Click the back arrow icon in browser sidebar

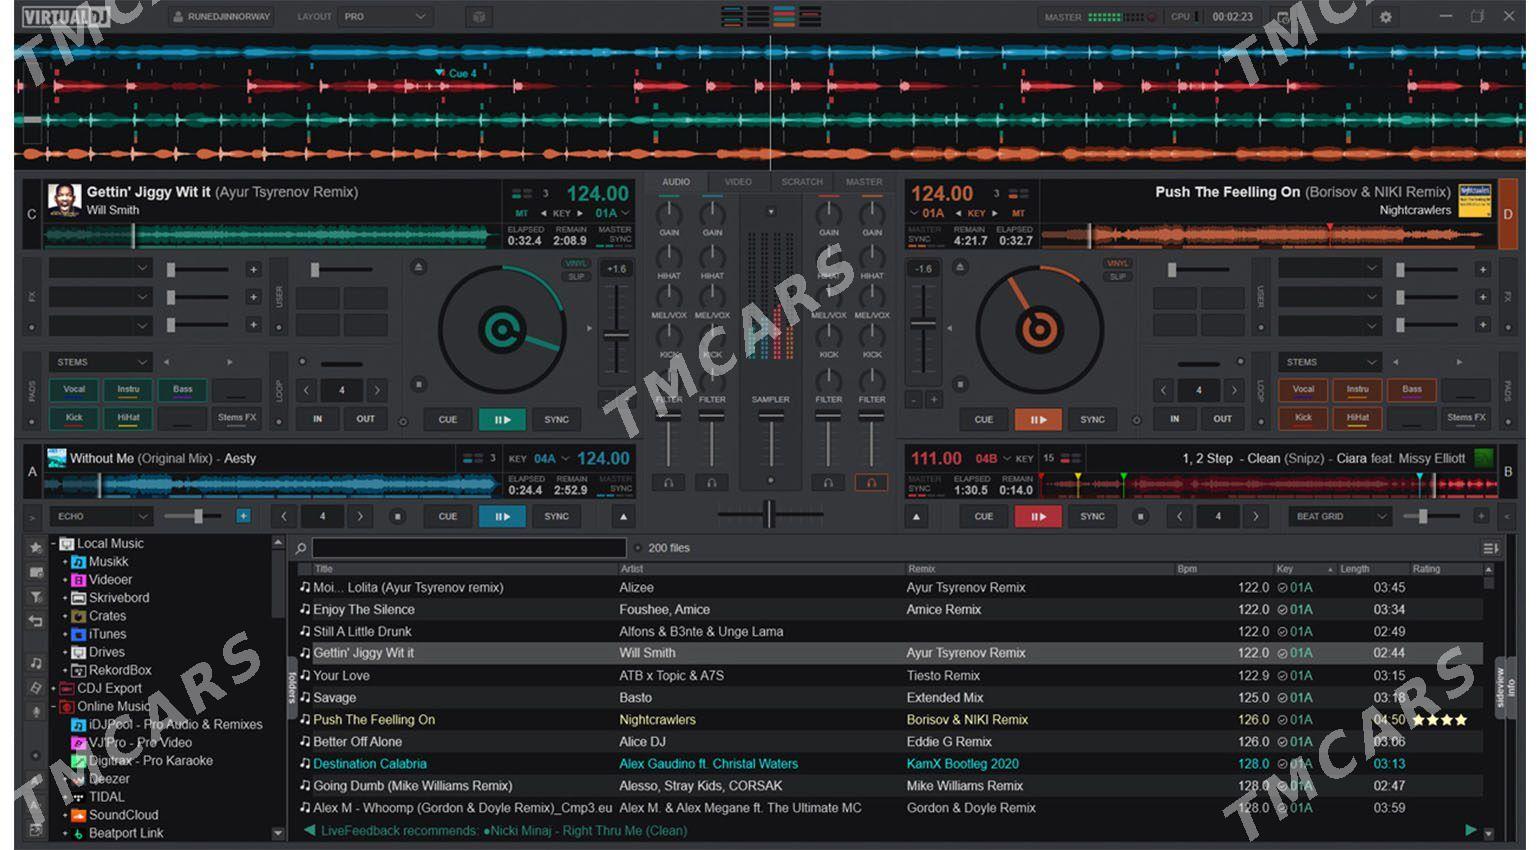(36, 622)
